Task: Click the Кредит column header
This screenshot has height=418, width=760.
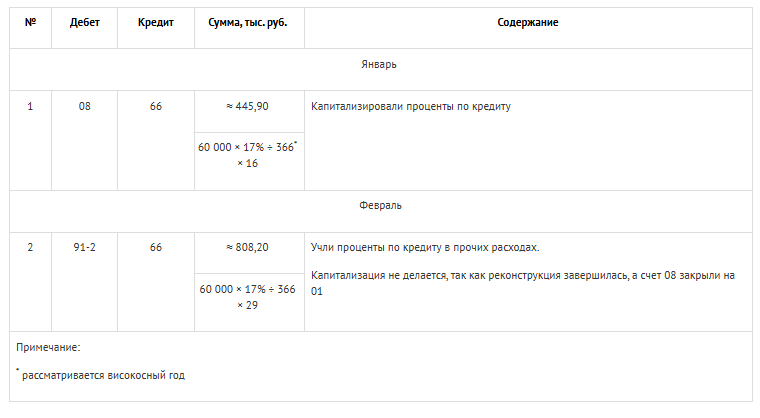Action: (155, 22)
